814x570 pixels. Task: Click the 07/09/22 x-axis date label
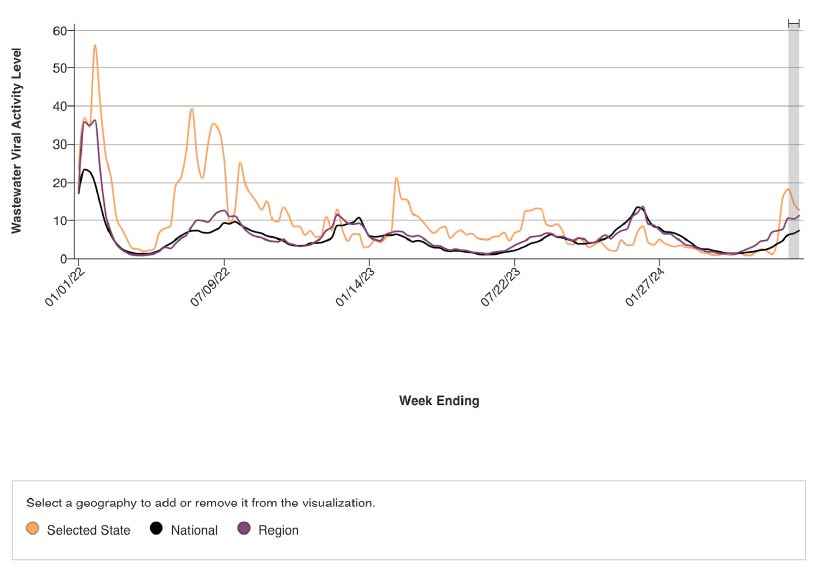pos(207,284)
